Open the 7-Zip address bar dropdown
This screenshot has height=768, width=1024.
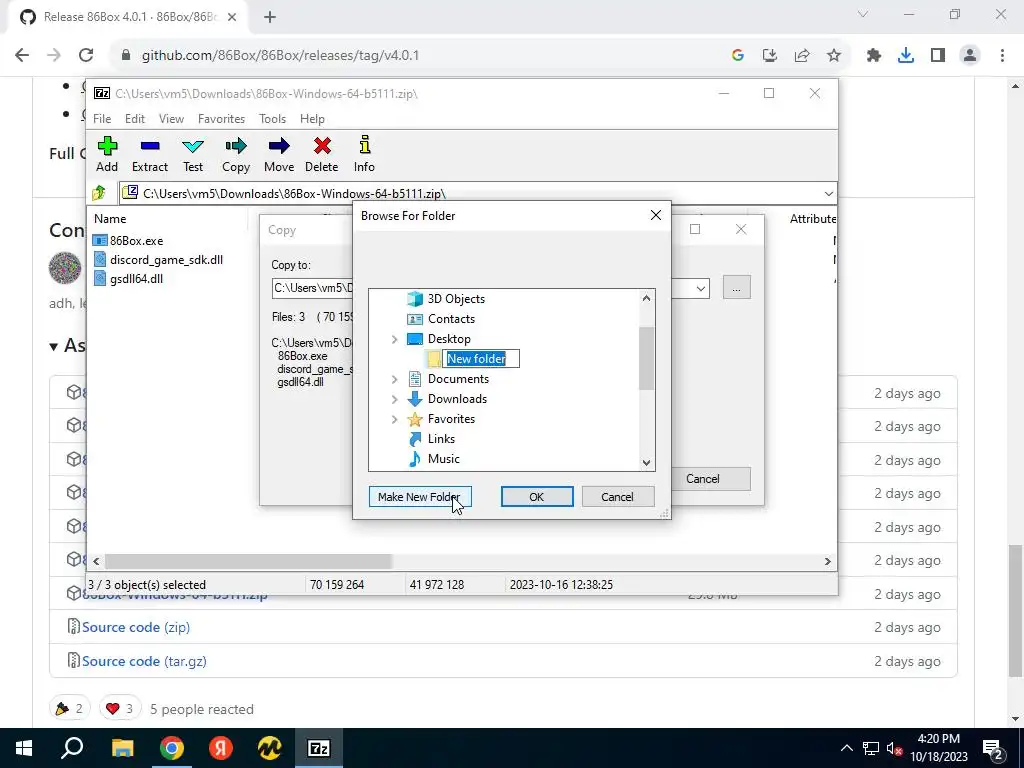(828, 194)
